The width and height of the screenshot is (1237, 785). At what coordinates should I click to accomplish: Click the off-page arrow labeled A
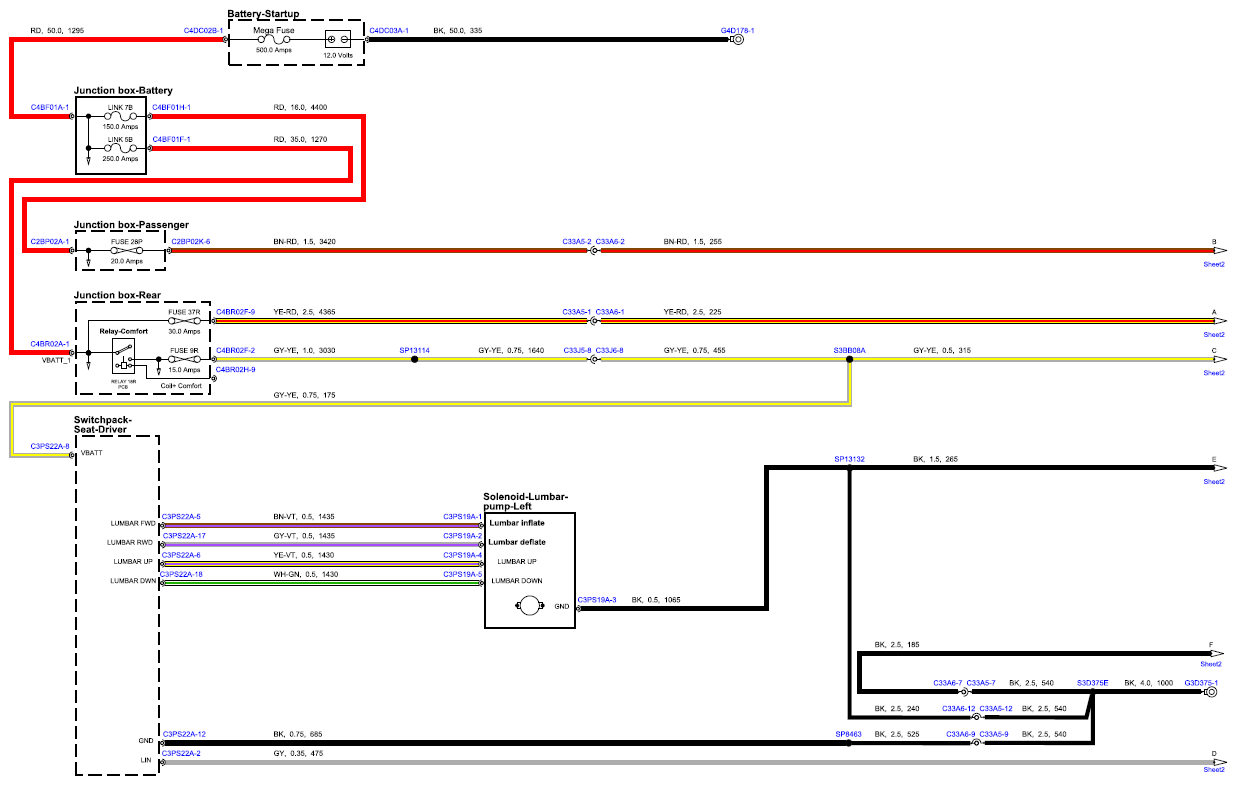[1218, 321]
